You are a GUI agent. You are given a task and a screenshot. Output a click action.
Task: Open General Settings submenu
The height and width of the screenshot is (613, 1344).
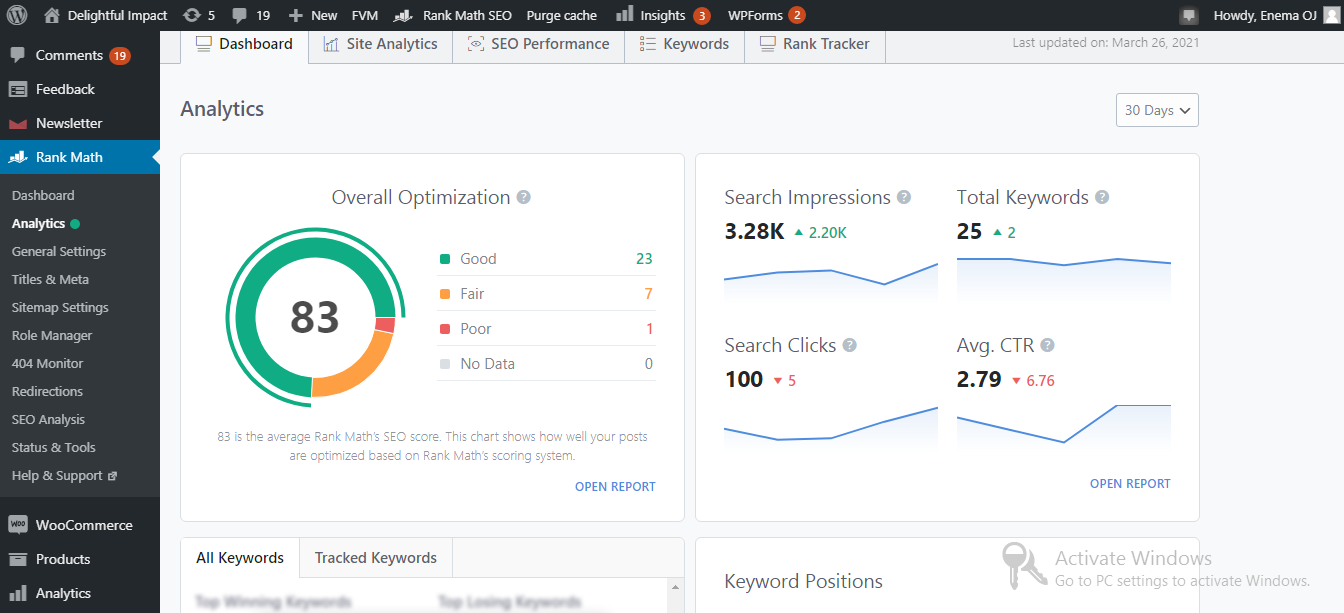59,251
